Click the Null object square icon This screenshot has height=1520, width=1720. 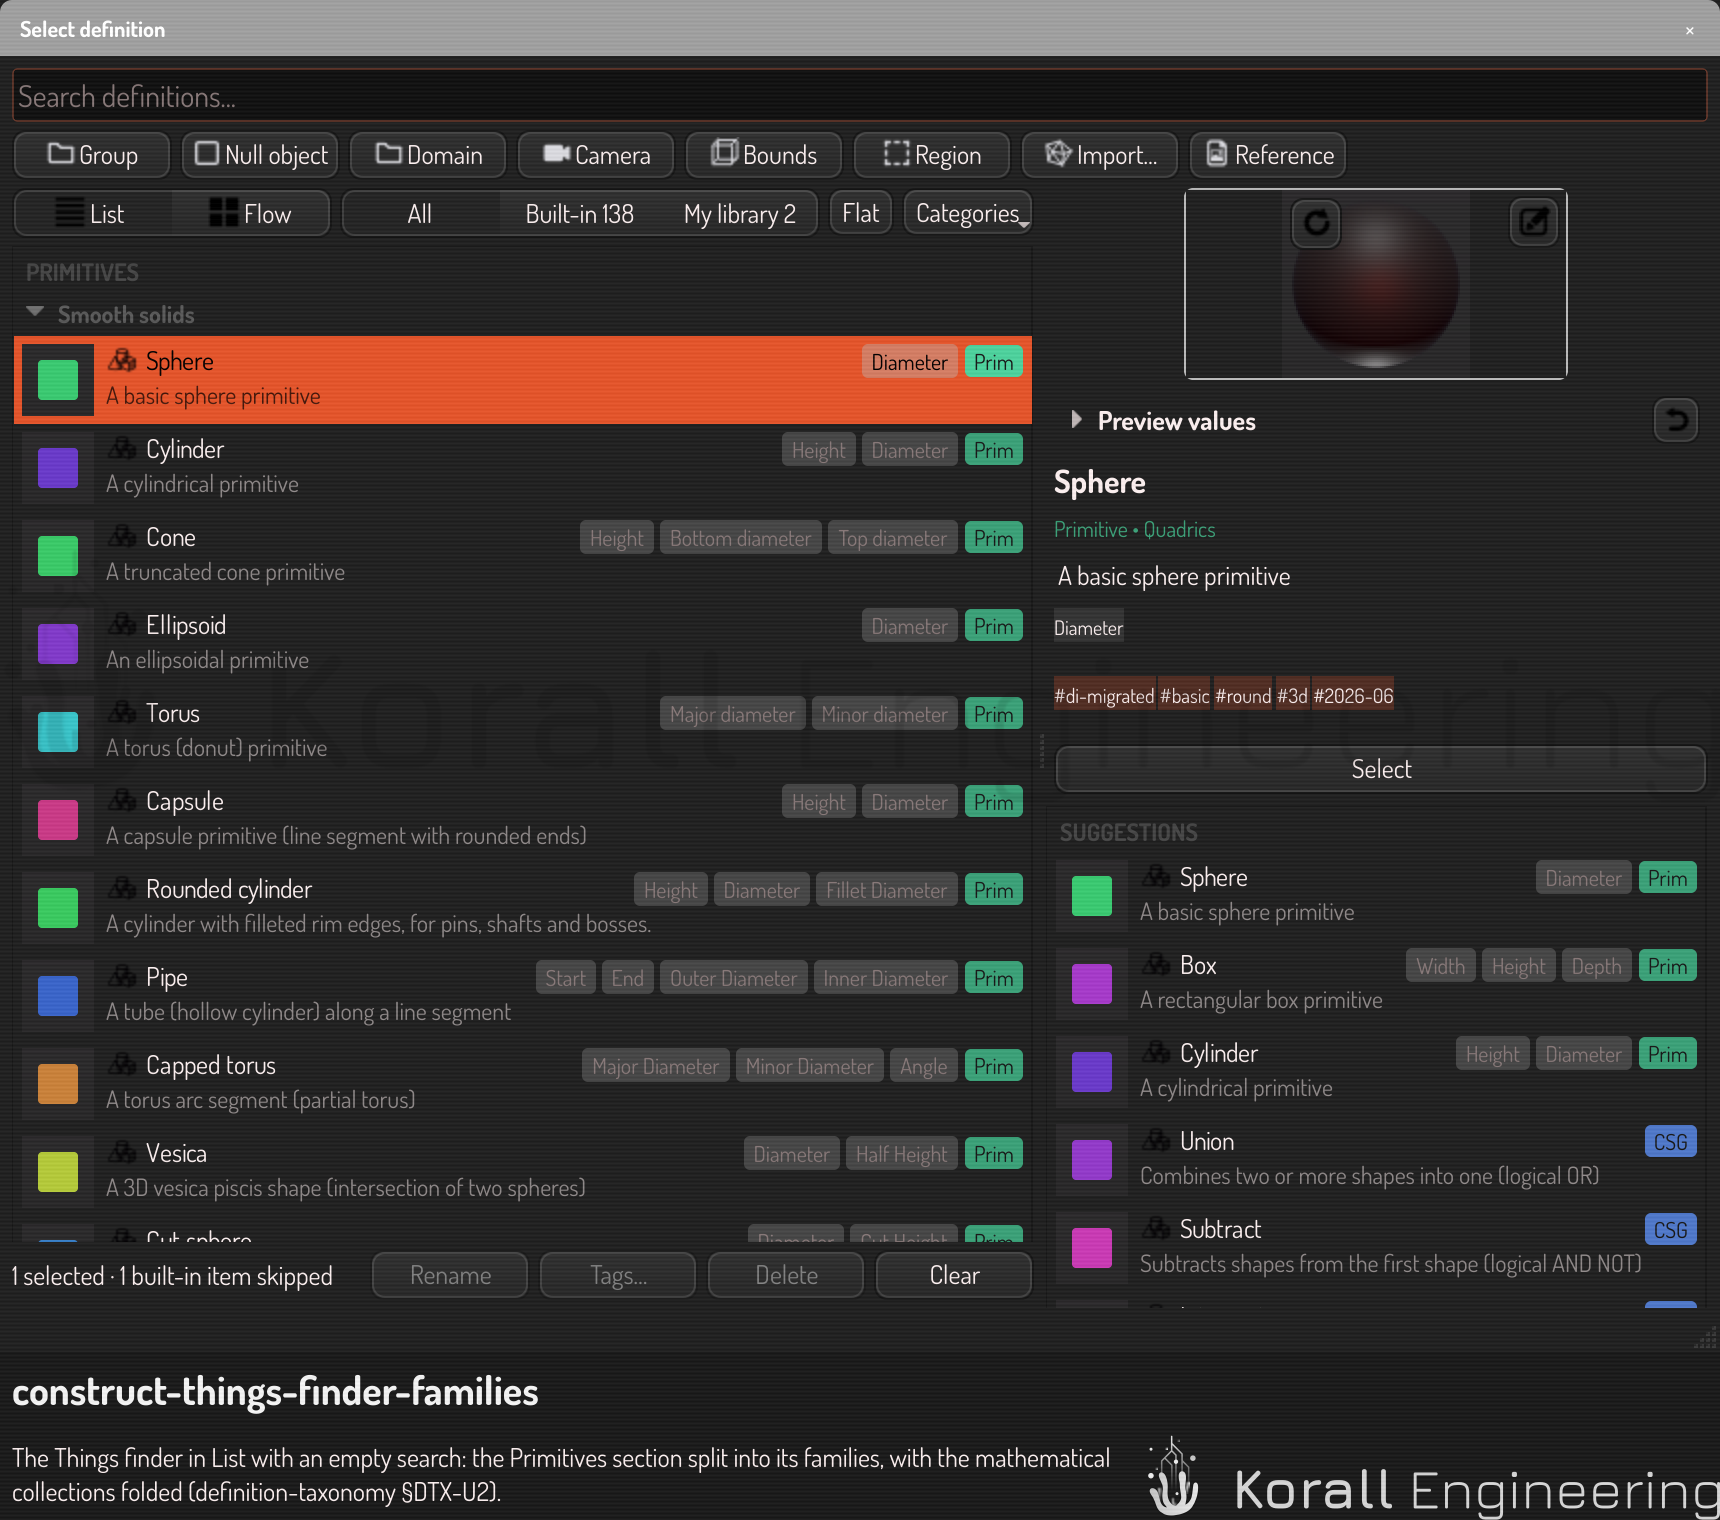tap(207, 154)
